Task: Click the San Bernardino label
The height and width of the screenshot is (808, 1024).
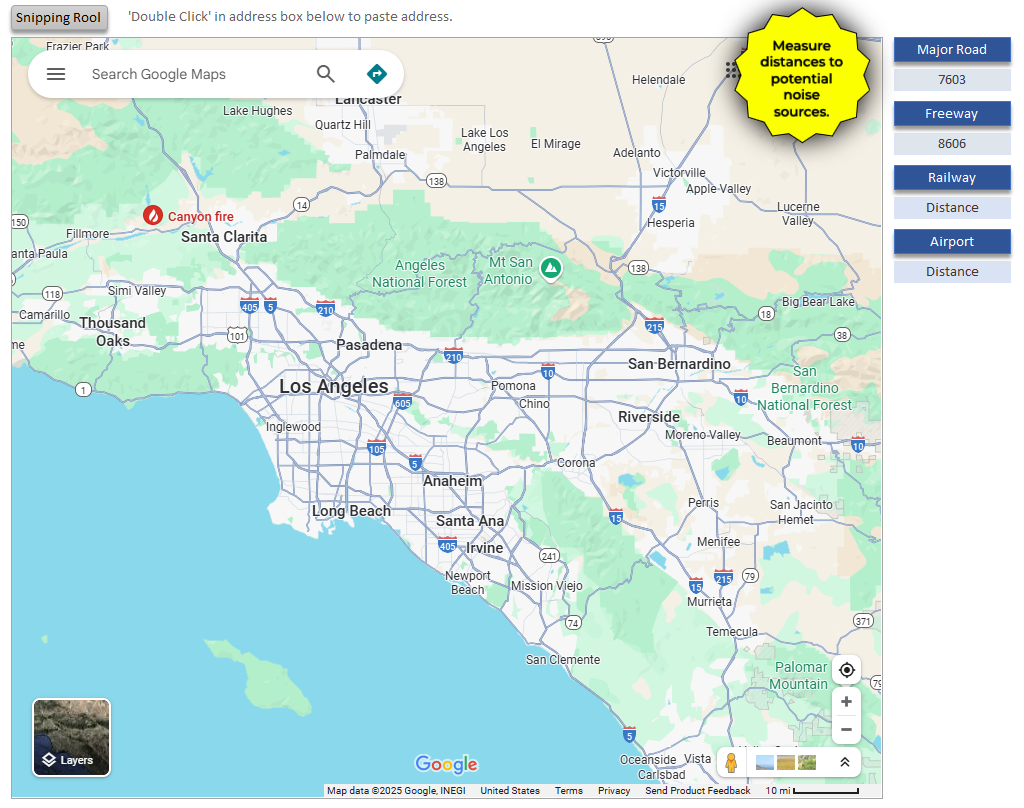Action: tap(679, 364)
